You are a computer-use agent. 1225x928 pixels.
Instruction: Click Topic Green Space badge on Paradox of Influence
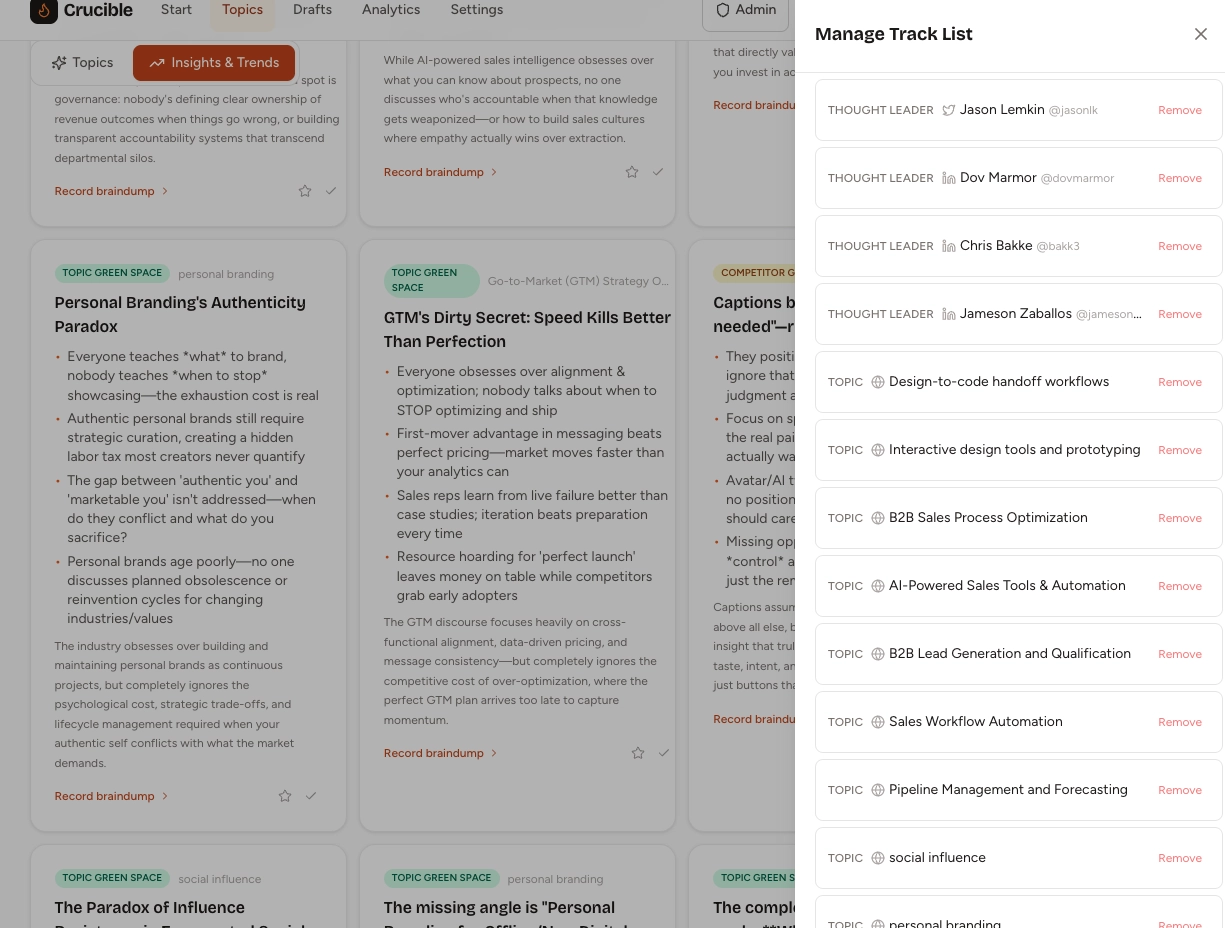point(112,878)
